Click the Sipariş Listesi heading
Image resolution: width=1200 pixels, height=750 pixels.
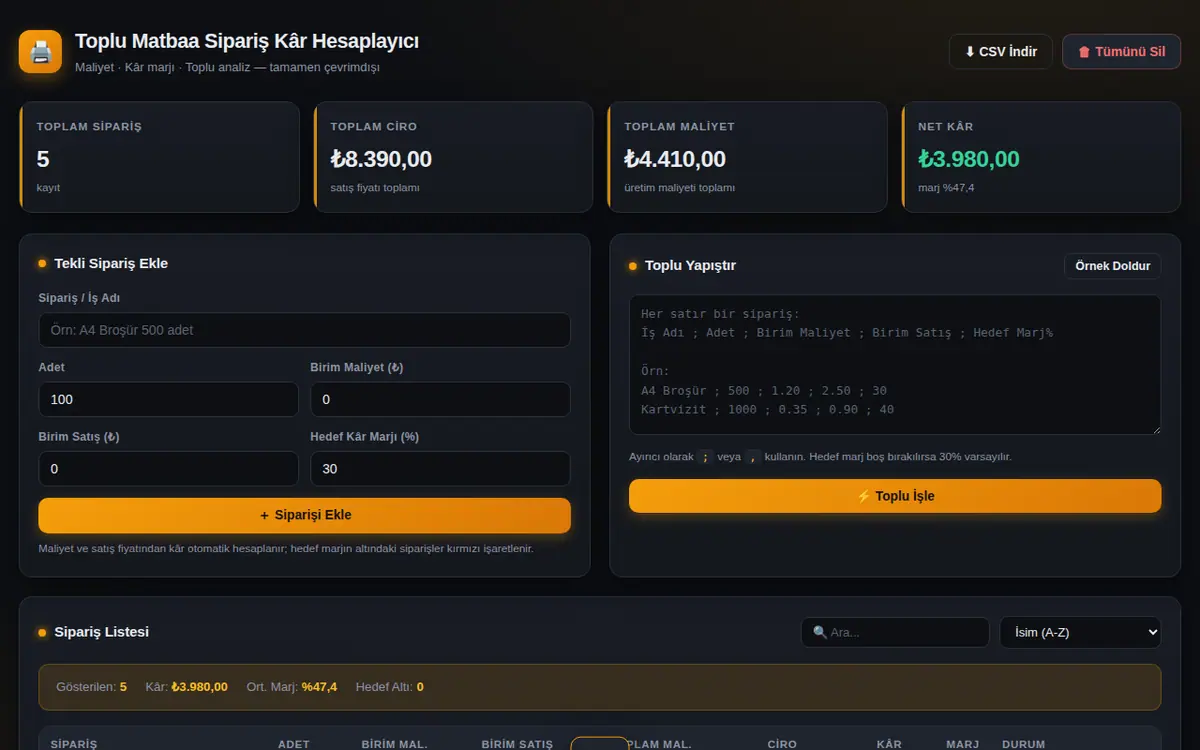pyautogui.click(x=101, y=632)
